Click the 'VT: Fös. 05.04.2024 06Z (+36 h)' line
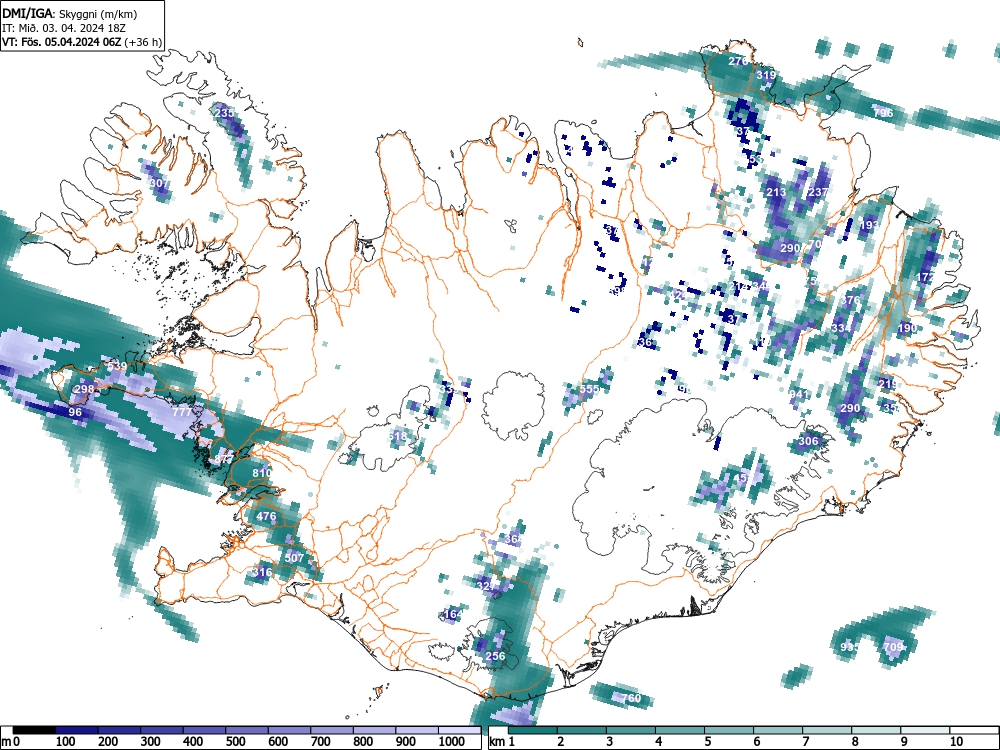The image size is (1000, 750). pos(82,42)
